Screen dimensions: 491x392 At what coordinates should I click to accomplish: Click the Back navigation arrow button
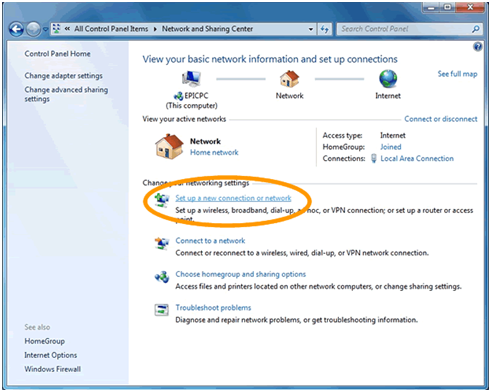pyautogui.click(x=16, y=29)
